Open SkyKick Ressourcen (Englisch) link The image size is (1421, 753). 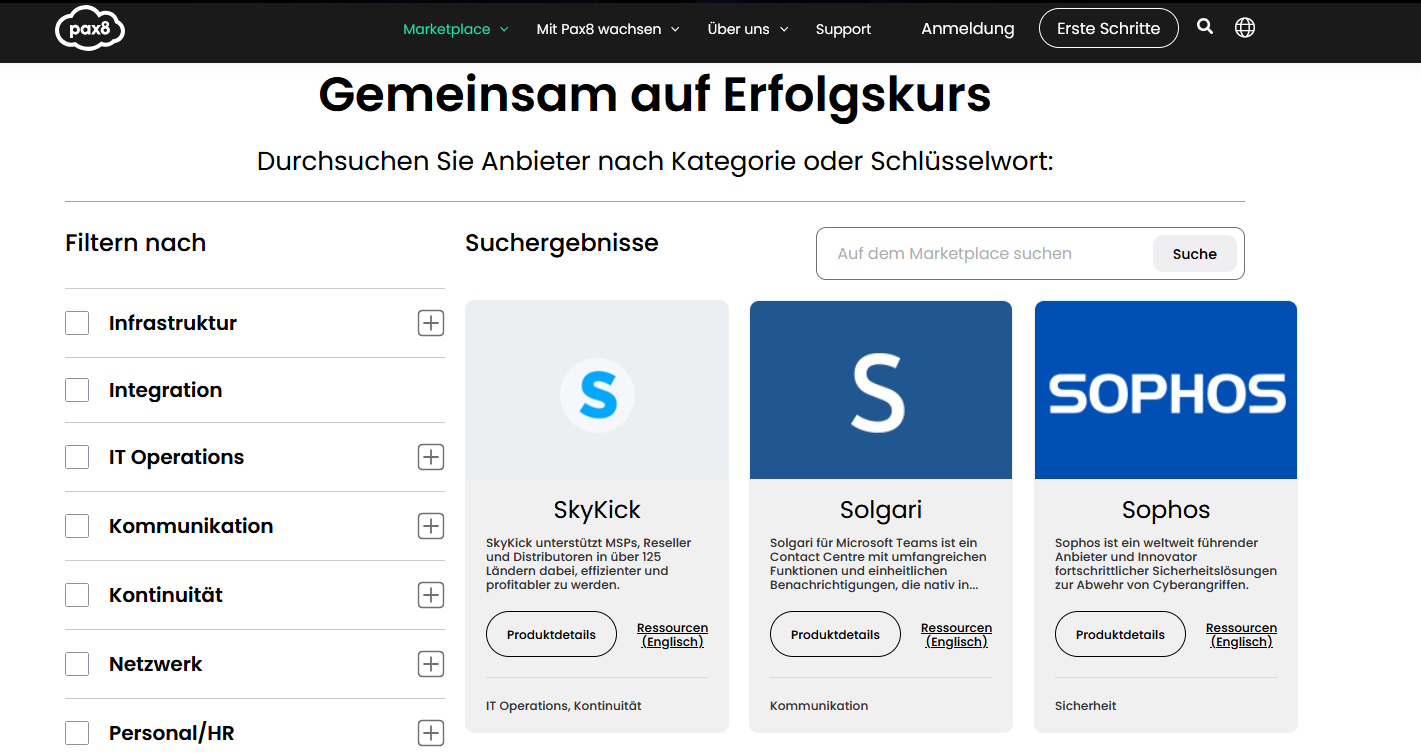672,635
